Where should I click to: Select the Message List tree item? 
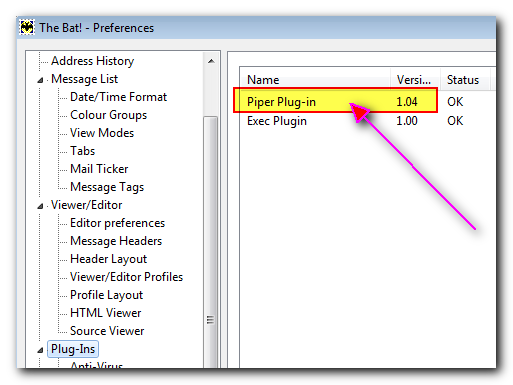coord(84,79)
